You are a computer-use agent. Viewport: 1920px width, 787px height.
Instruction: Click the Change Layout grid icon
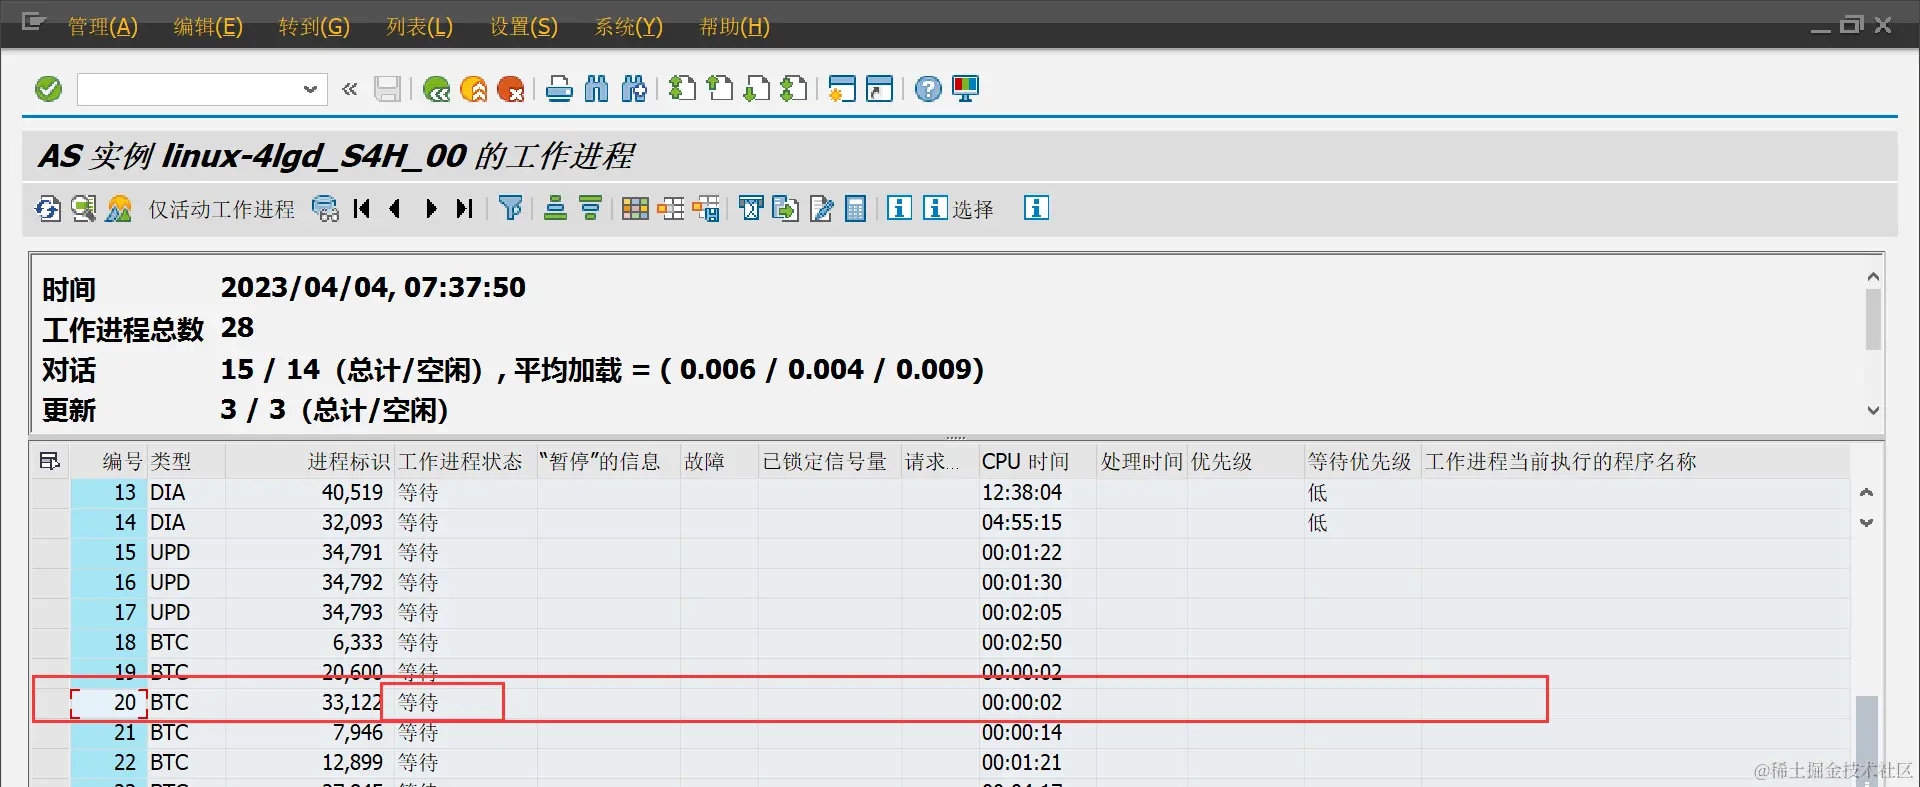[635, 208]
